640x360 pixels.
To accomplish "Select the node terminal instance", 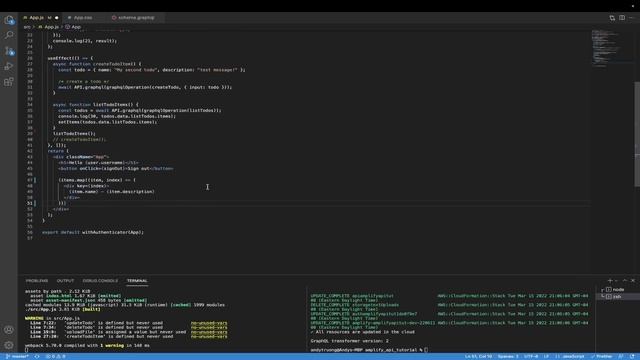I will (617, 289).
